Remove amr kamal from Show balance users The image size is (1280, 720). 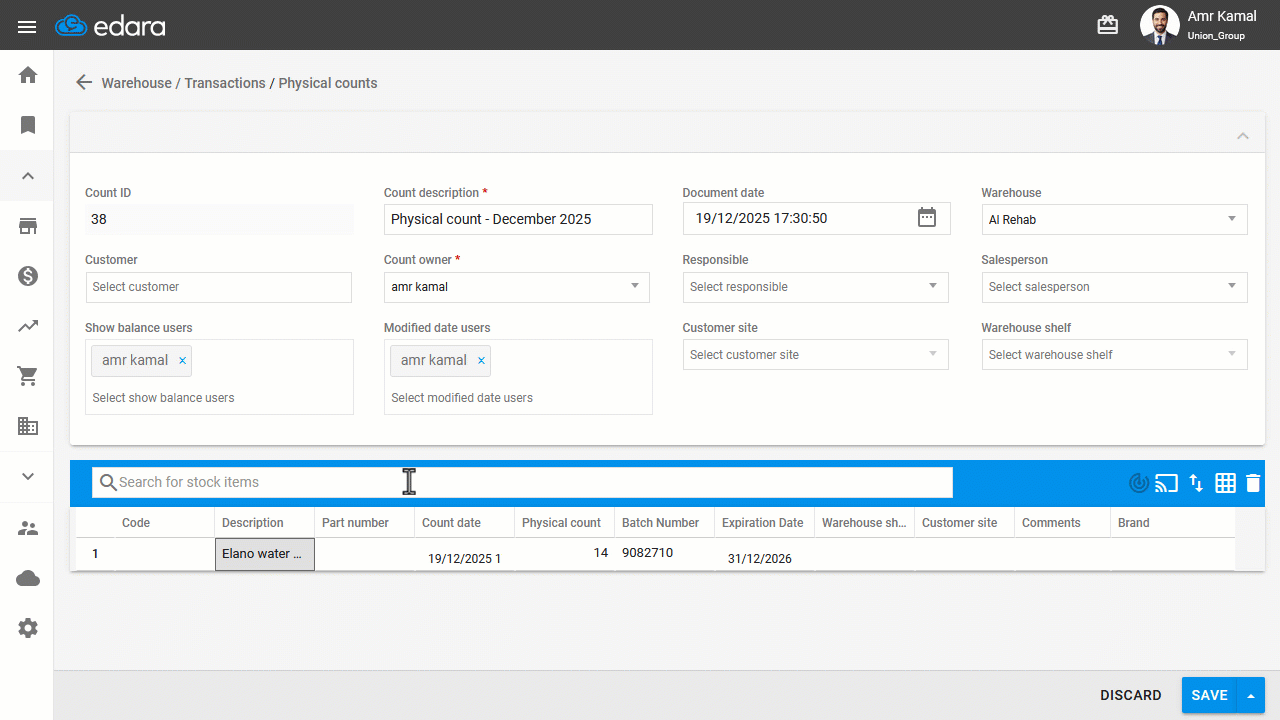point(182,361)
